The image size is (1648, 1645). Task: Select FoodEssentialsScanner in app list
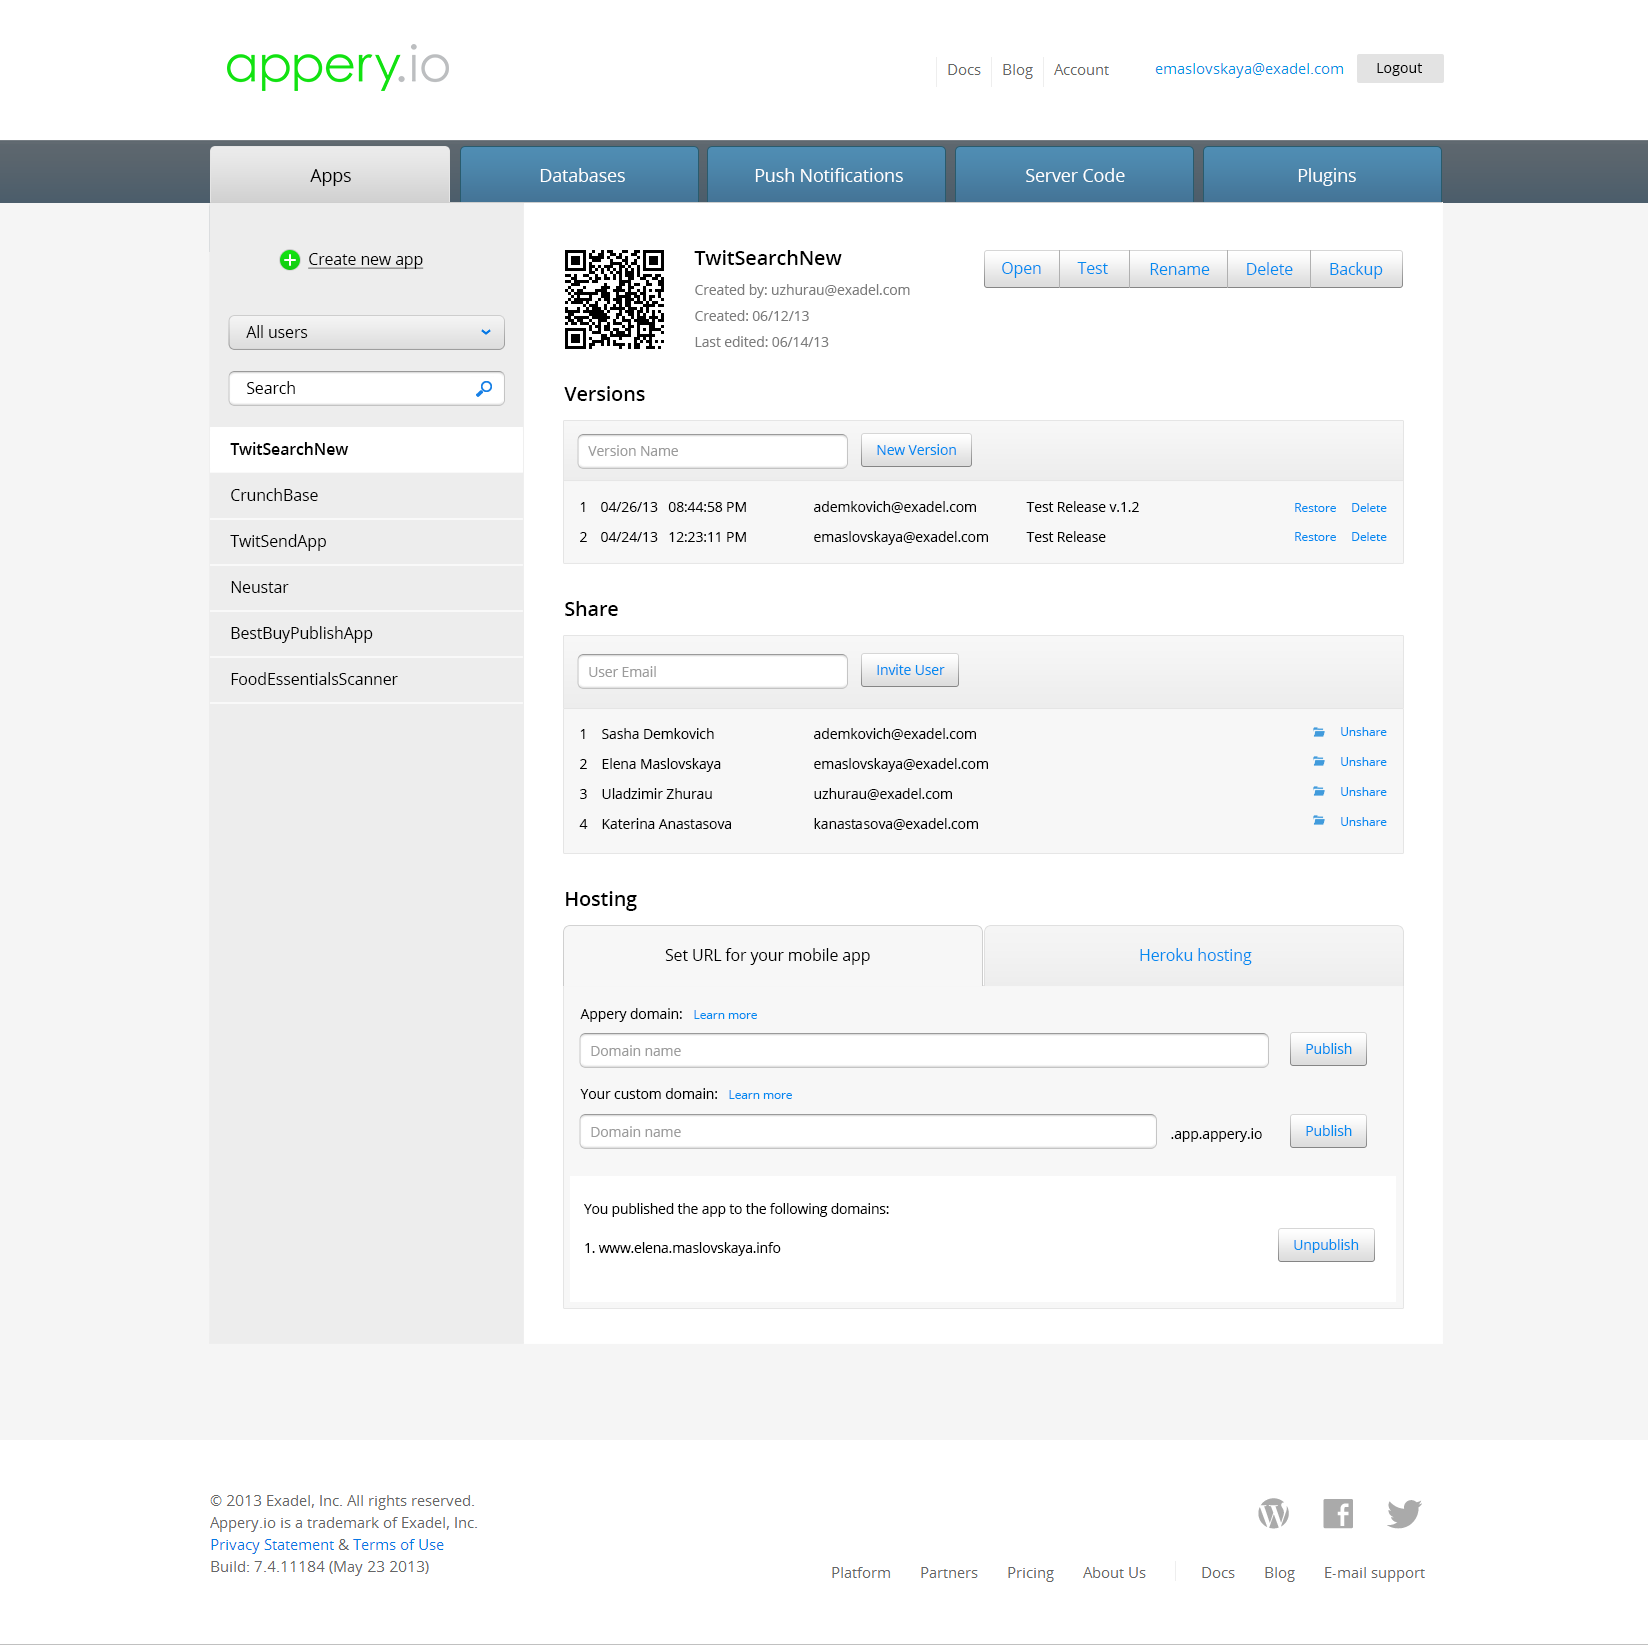[367, 680]
